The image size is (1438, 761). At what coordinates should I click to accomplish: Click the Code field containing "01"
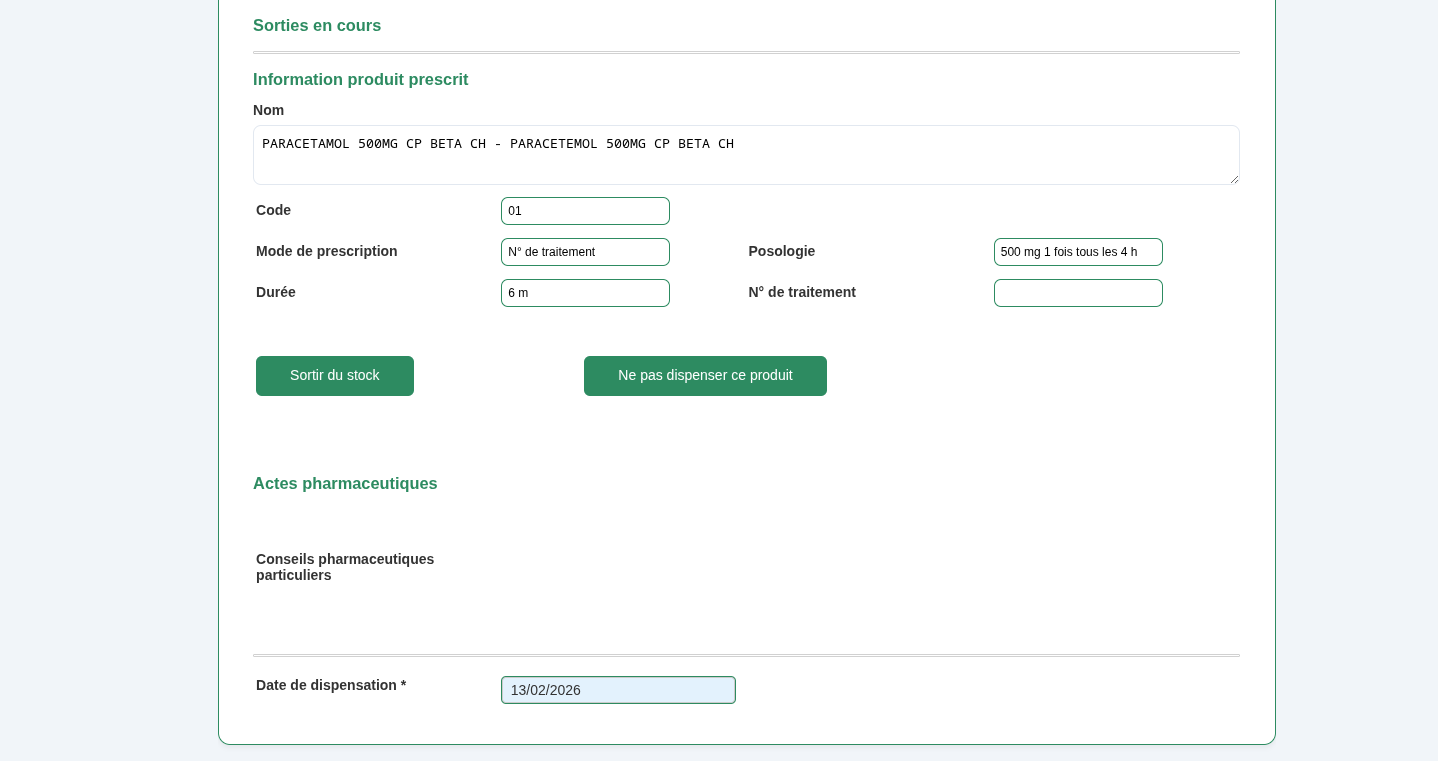point(585,211)
